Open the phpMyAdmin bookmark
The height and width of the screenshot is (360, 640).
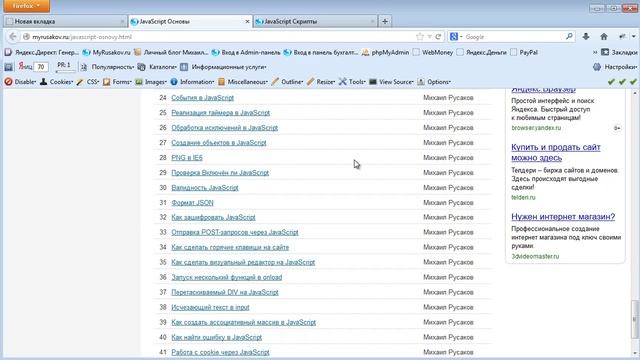[x=385, y=52]
